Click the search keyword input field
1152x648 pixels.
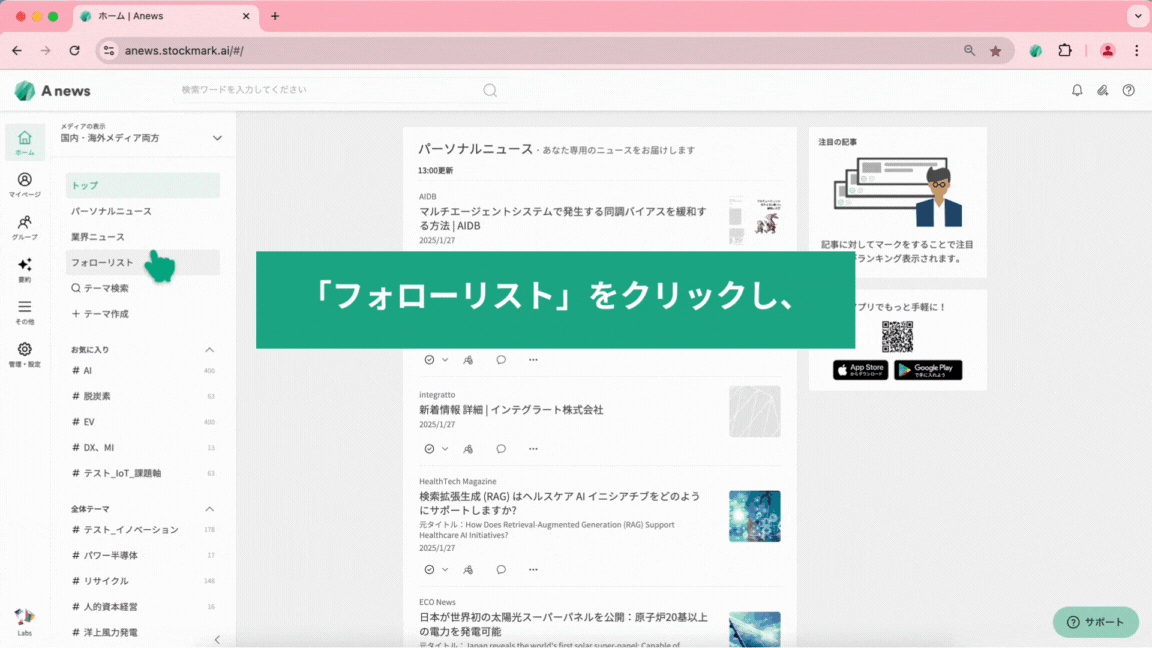(330, 90)
